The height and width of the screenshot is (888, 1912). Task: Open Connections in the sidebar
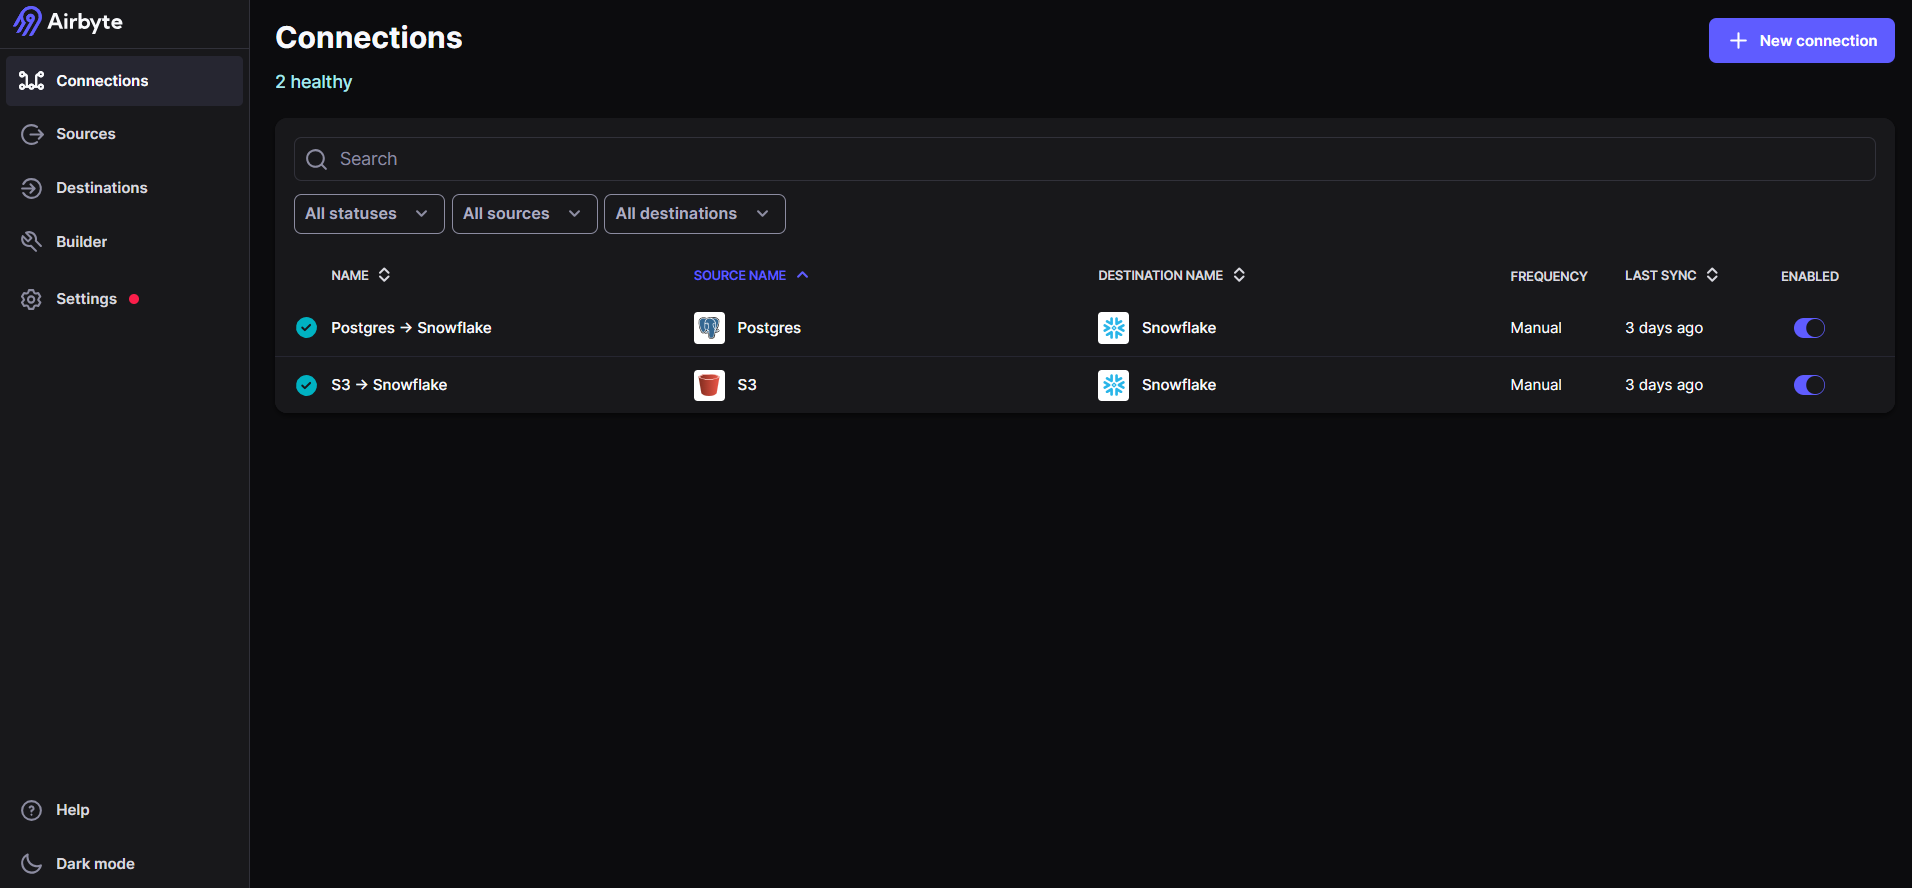click(x=124, y=81)
